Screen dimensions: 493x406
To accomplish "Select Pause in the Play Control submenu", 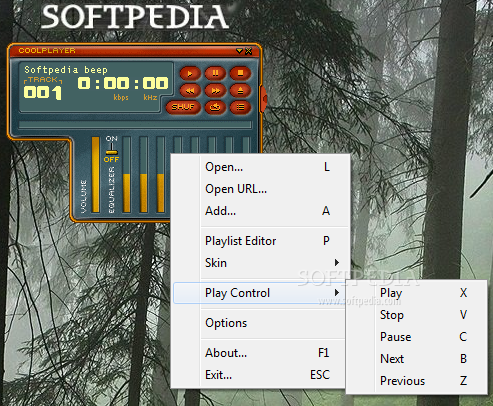I will (417, 337).
